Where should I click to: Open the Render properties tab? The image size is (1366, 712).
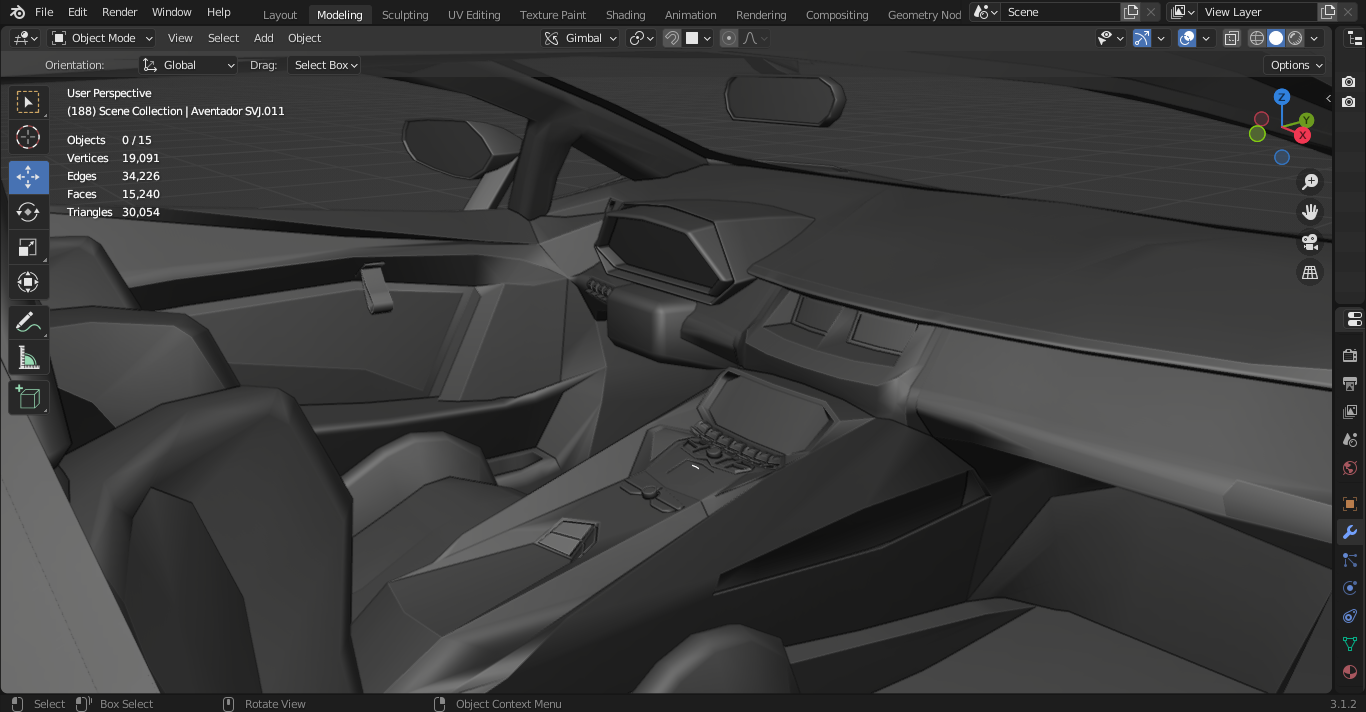1350,356
